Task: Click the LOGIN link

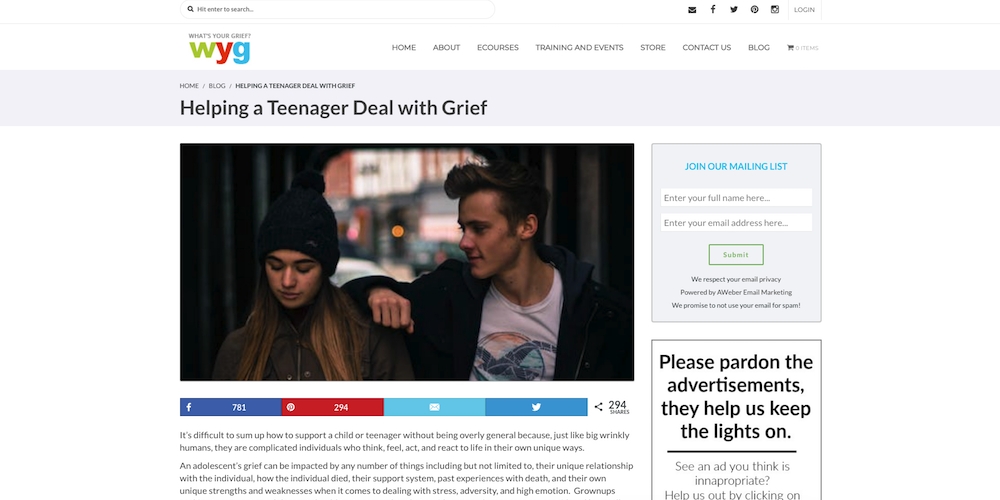Action: 804,10
